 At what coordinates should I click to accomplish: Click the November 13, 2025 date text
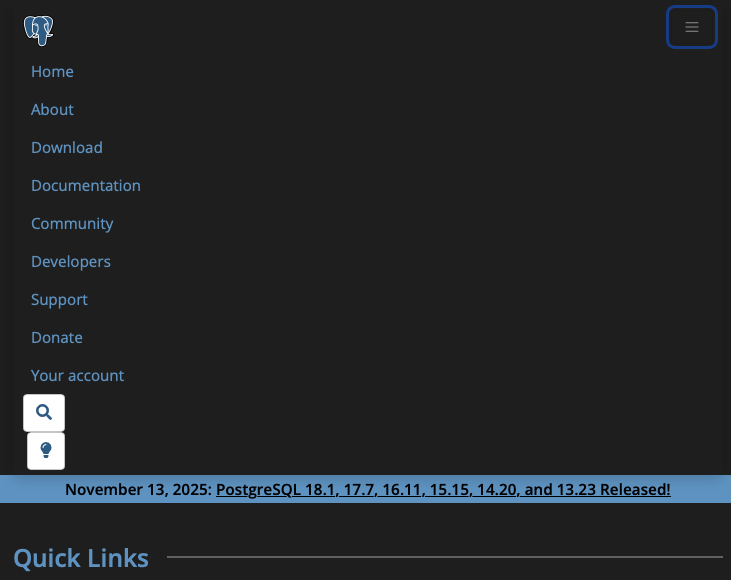[137, 490]
